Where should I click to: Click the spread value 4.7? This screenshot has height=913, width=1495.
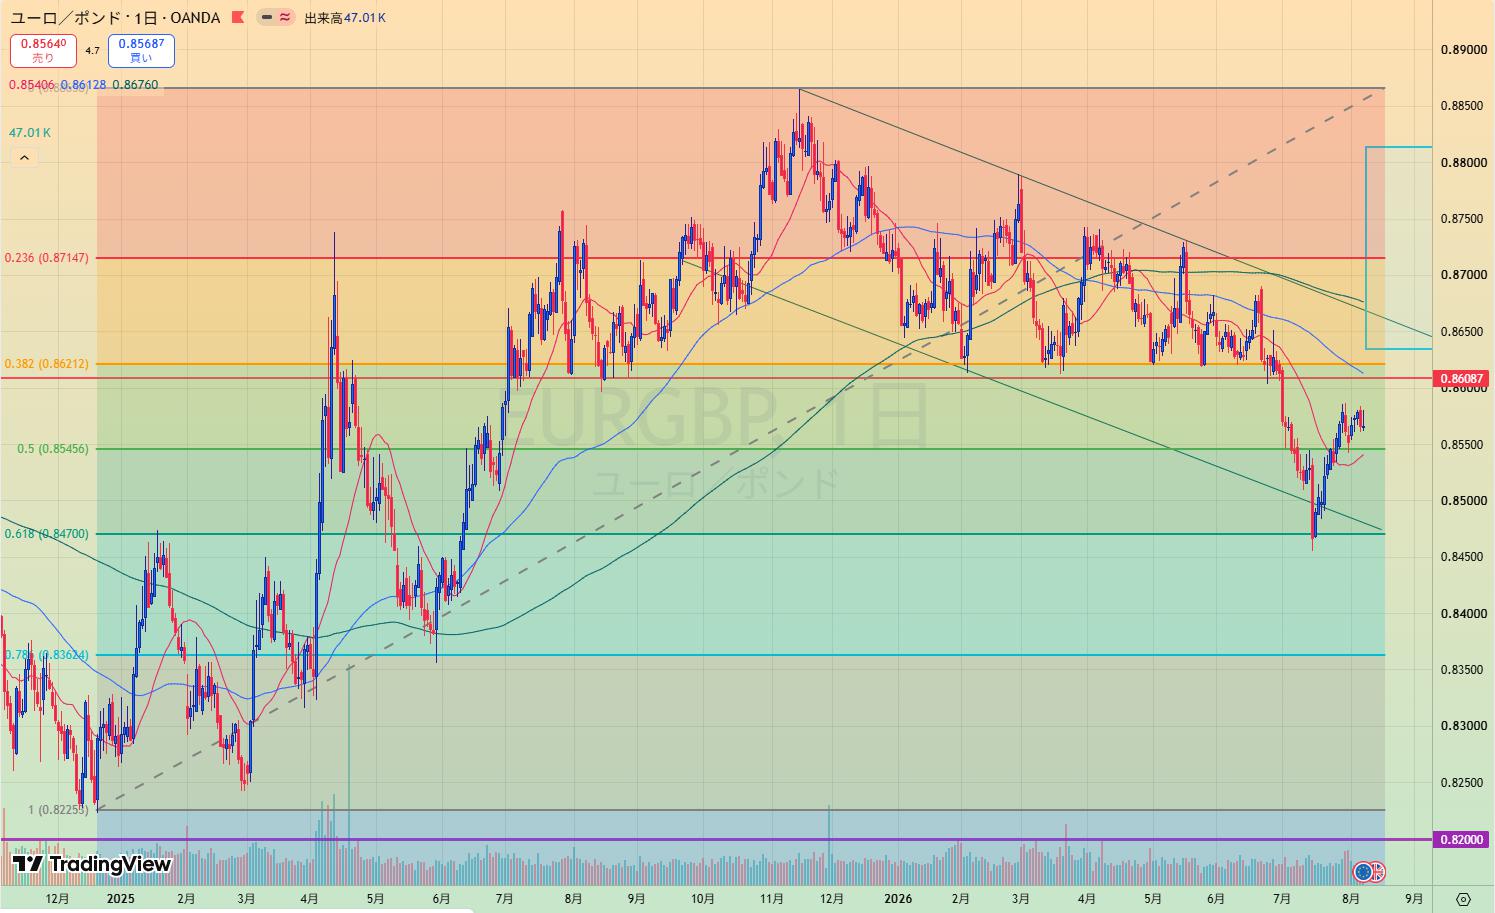point(92,50)
